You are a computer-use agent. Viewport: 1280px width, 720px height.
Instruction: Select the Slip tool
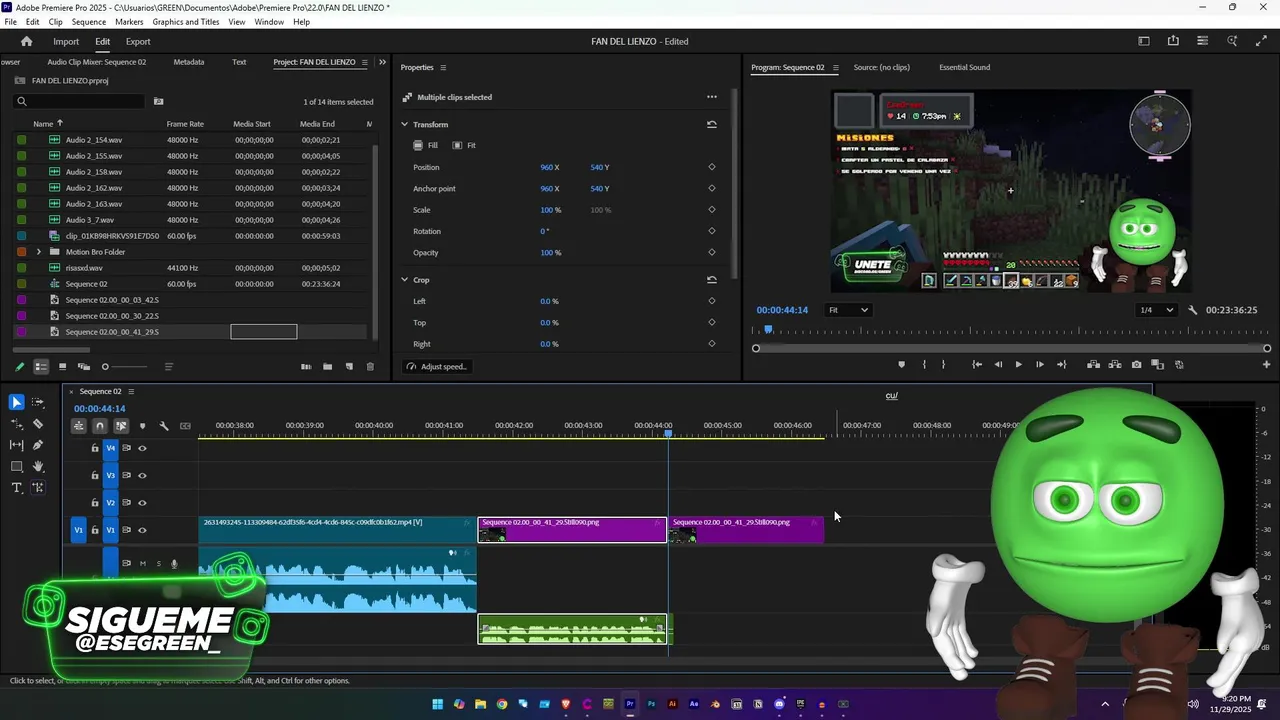point(16,445)
